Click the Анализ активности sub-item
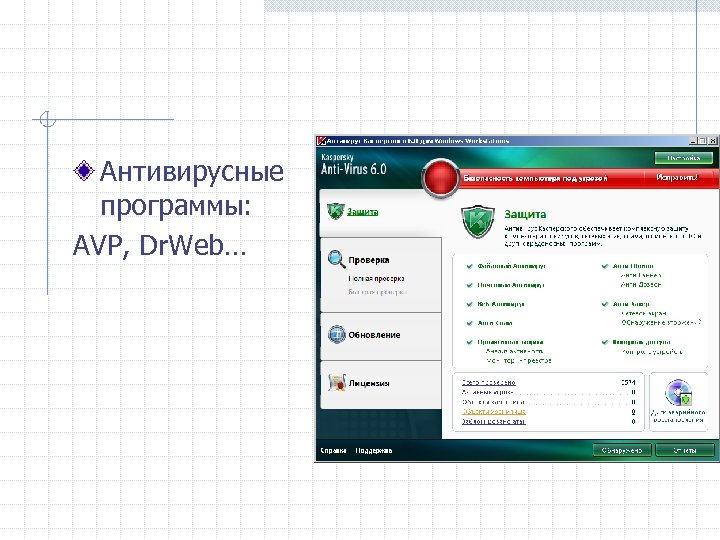720x540 pixels. [514, 351]
